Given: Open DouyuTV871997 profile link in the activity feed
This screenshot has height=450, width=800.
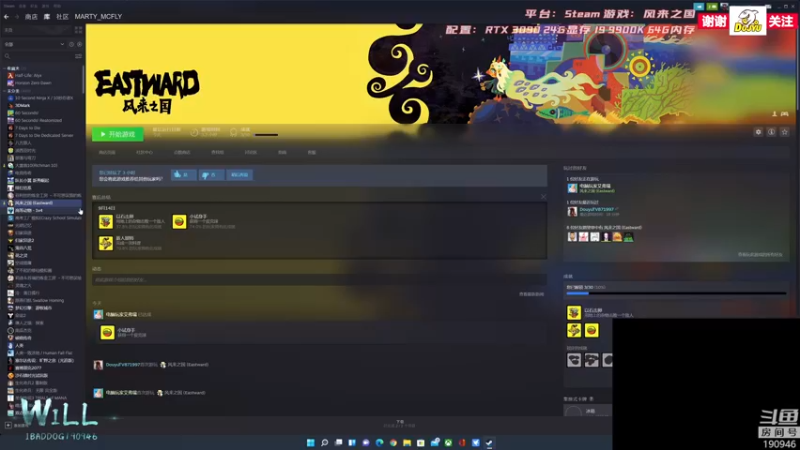Looking at the screenshot, I should [122, 365].
